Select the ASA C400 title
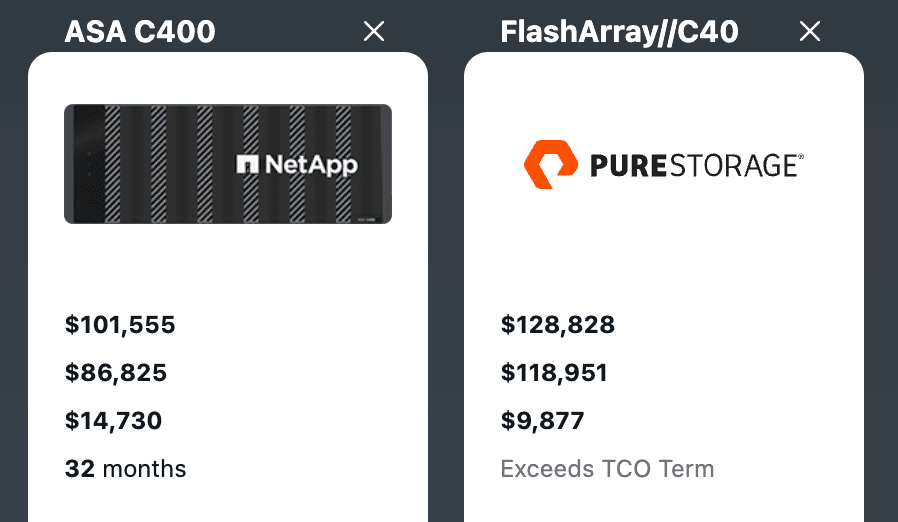The width and height of the screenshot is (898, 522). point(140,32)
